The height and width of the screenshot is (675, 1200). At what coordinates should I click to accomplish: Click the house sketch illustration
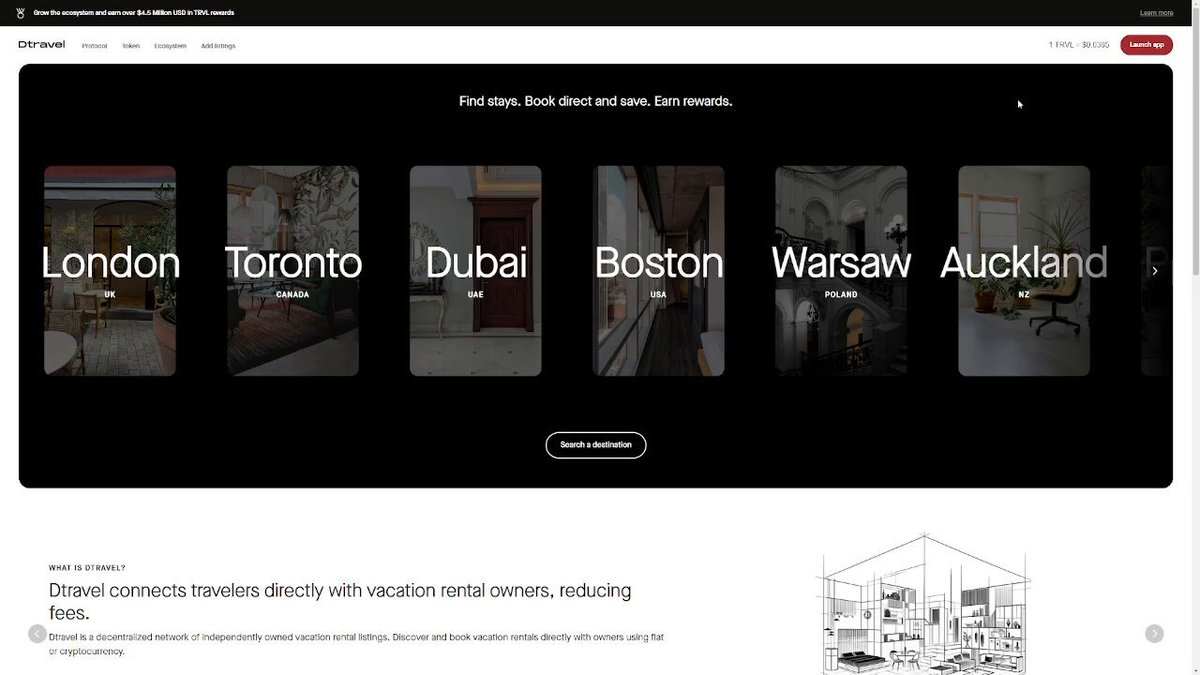pyautogui.click(x=924, y=605)
